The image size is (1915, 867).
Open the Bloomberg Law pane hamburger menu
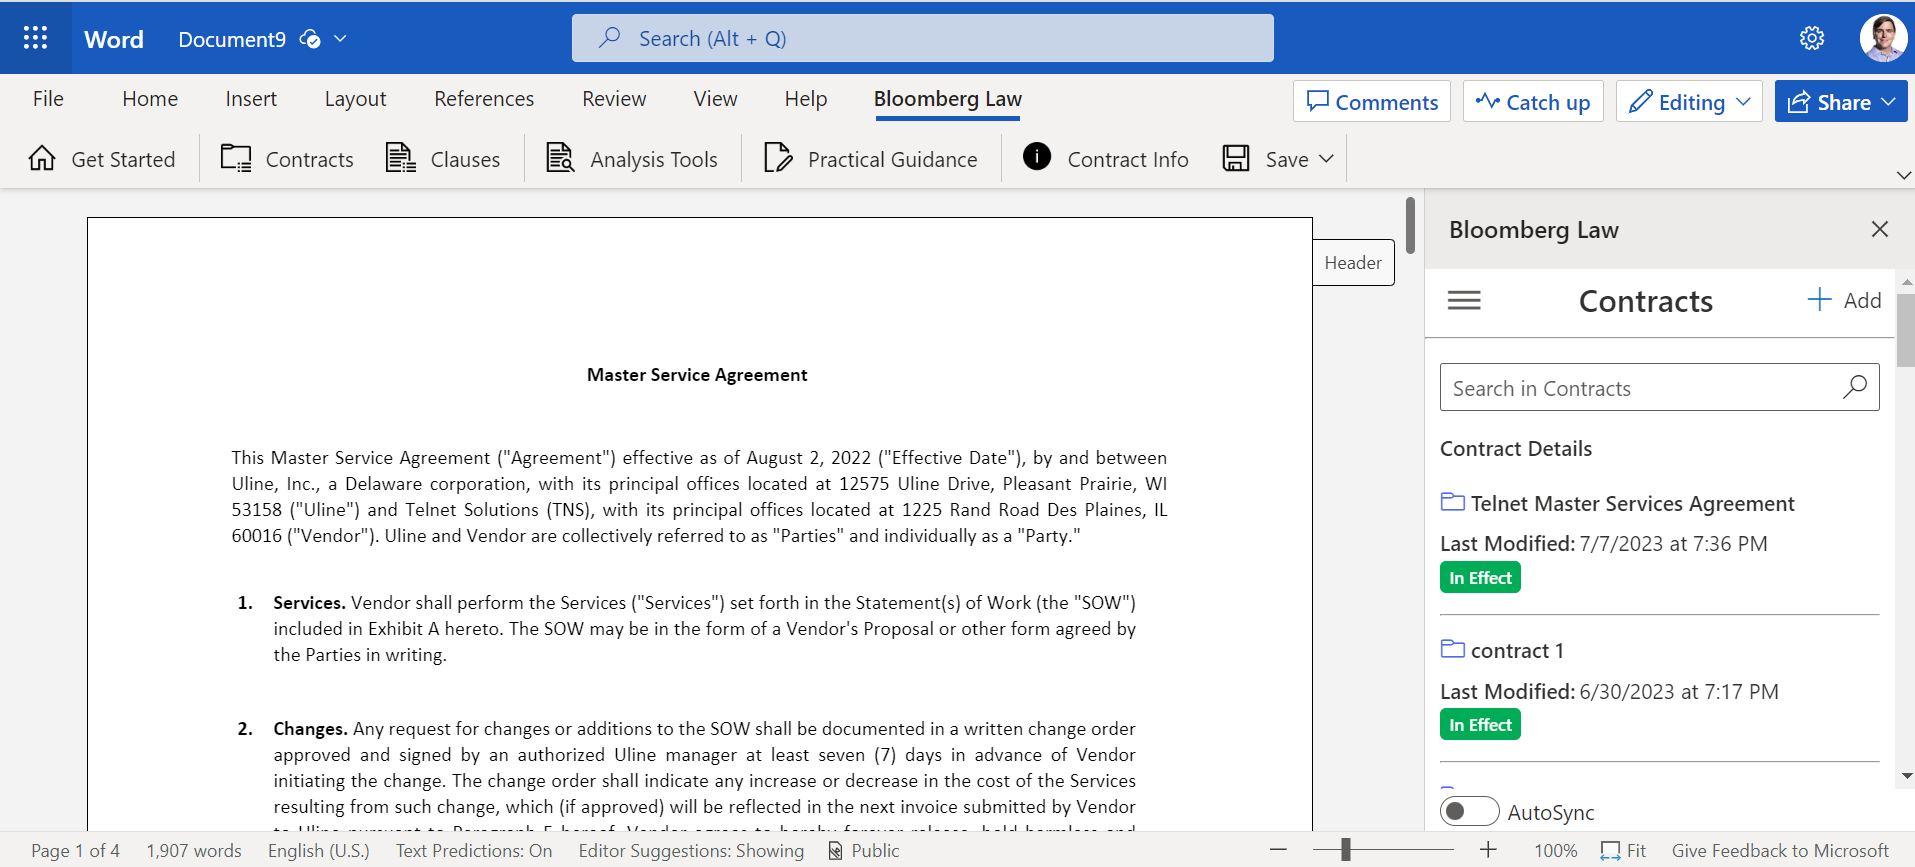coord(1464,300)
